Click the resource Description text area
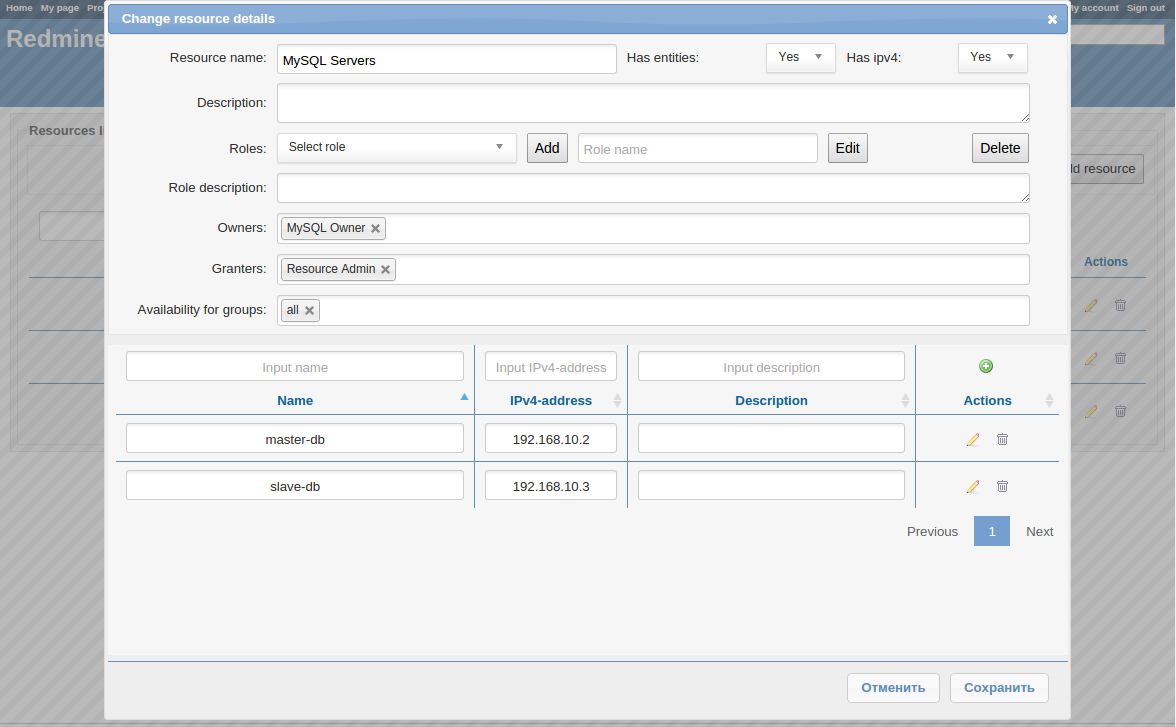 (x=653, y=103)
